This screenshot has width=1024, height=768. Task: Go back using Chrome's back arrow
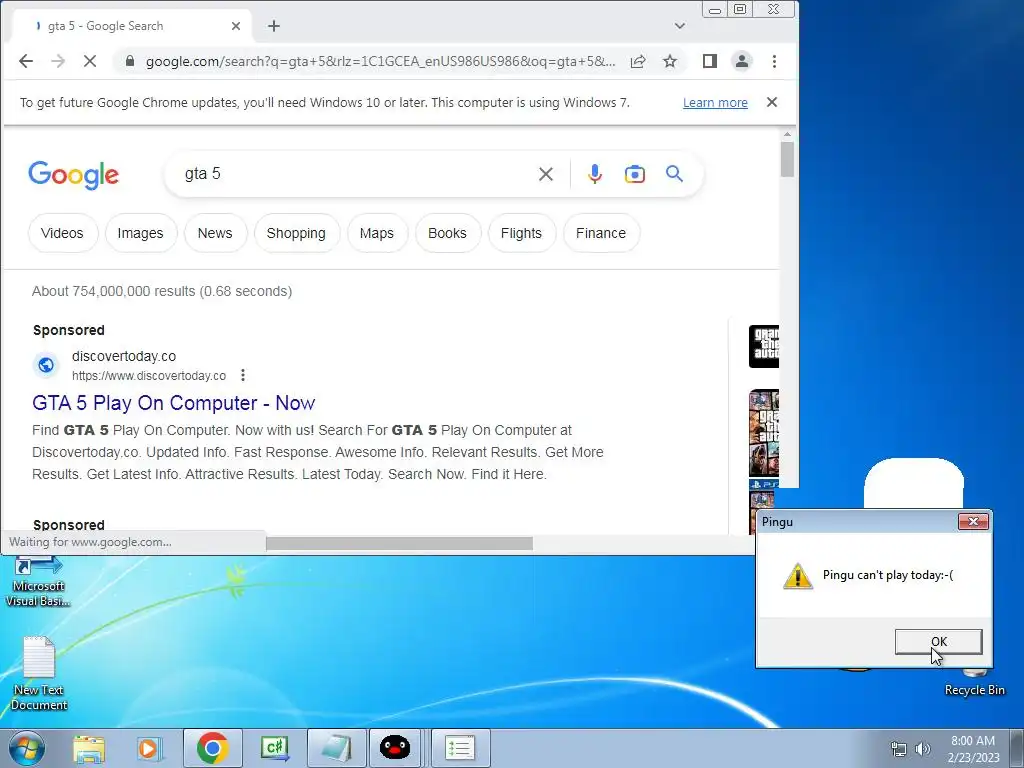25,61
